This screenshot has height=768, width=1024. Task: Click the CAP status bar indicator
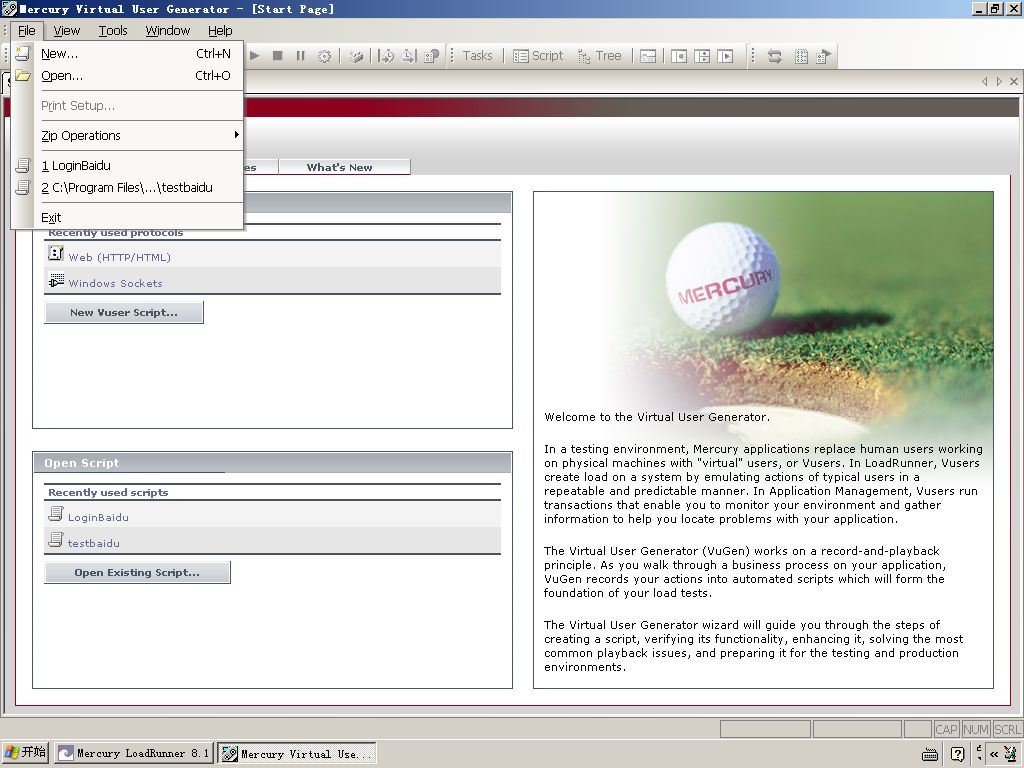point(946,729)
